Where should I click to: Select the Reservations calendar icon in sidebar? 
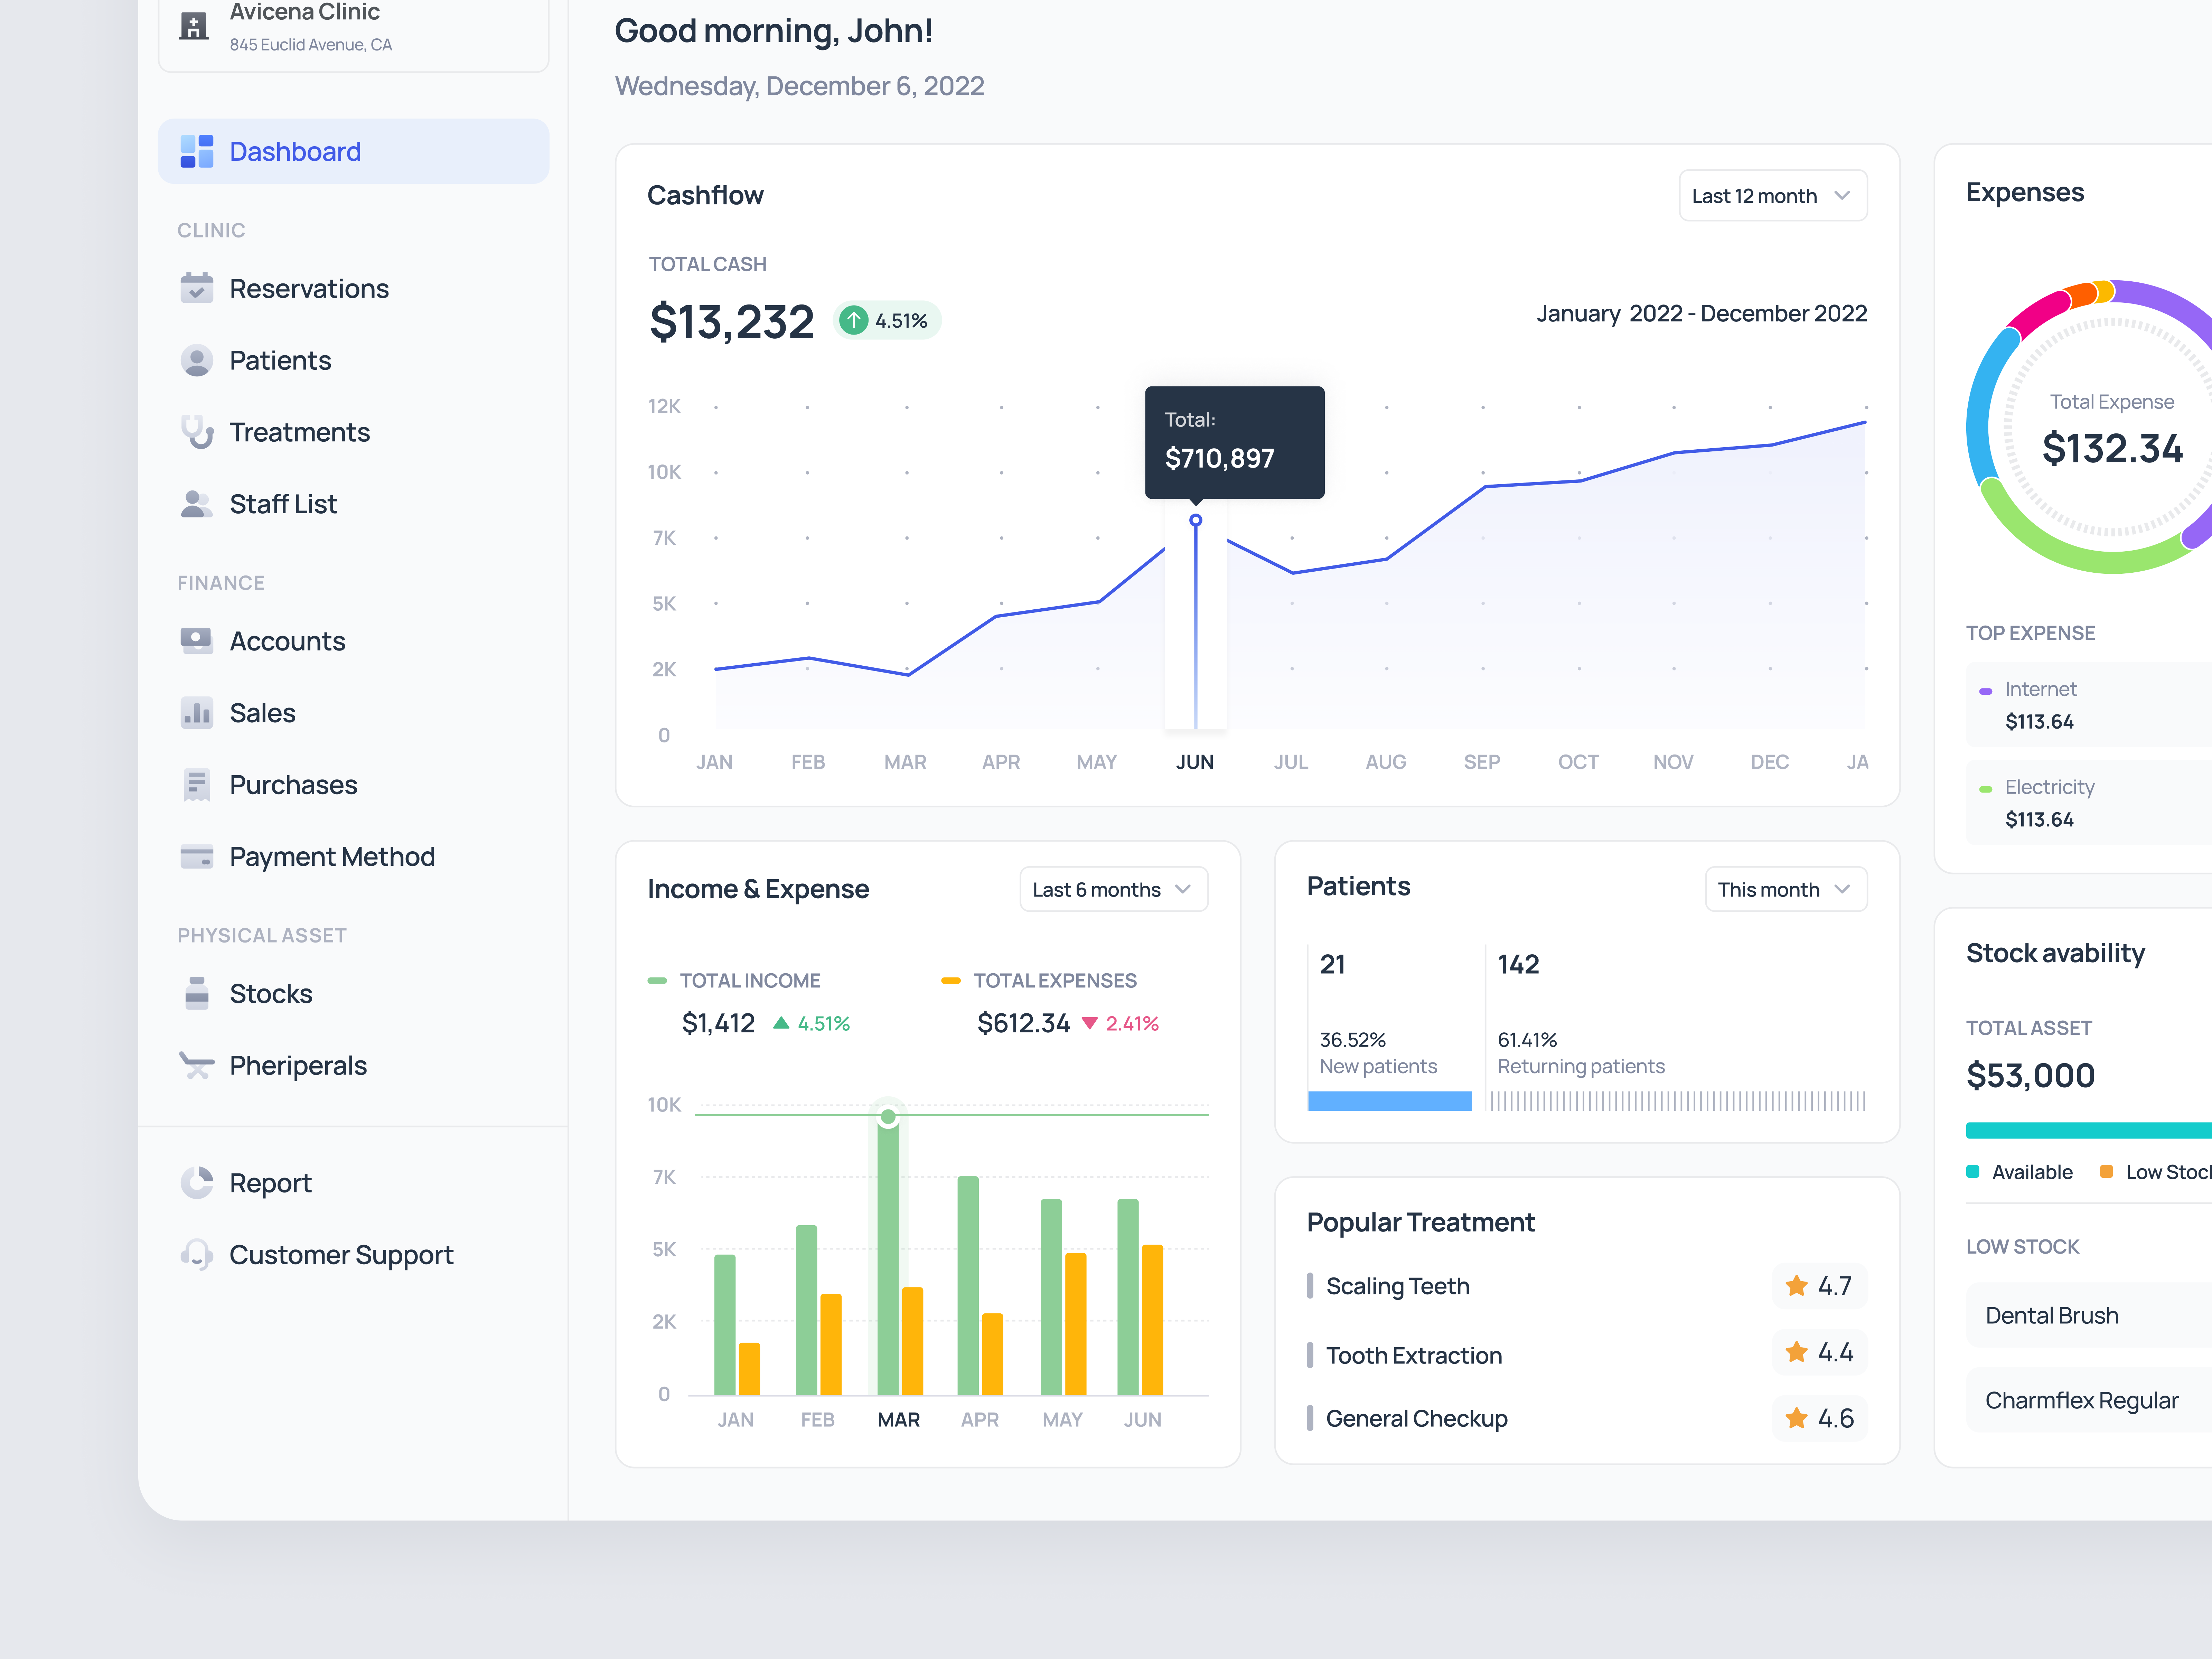point(197,288)
